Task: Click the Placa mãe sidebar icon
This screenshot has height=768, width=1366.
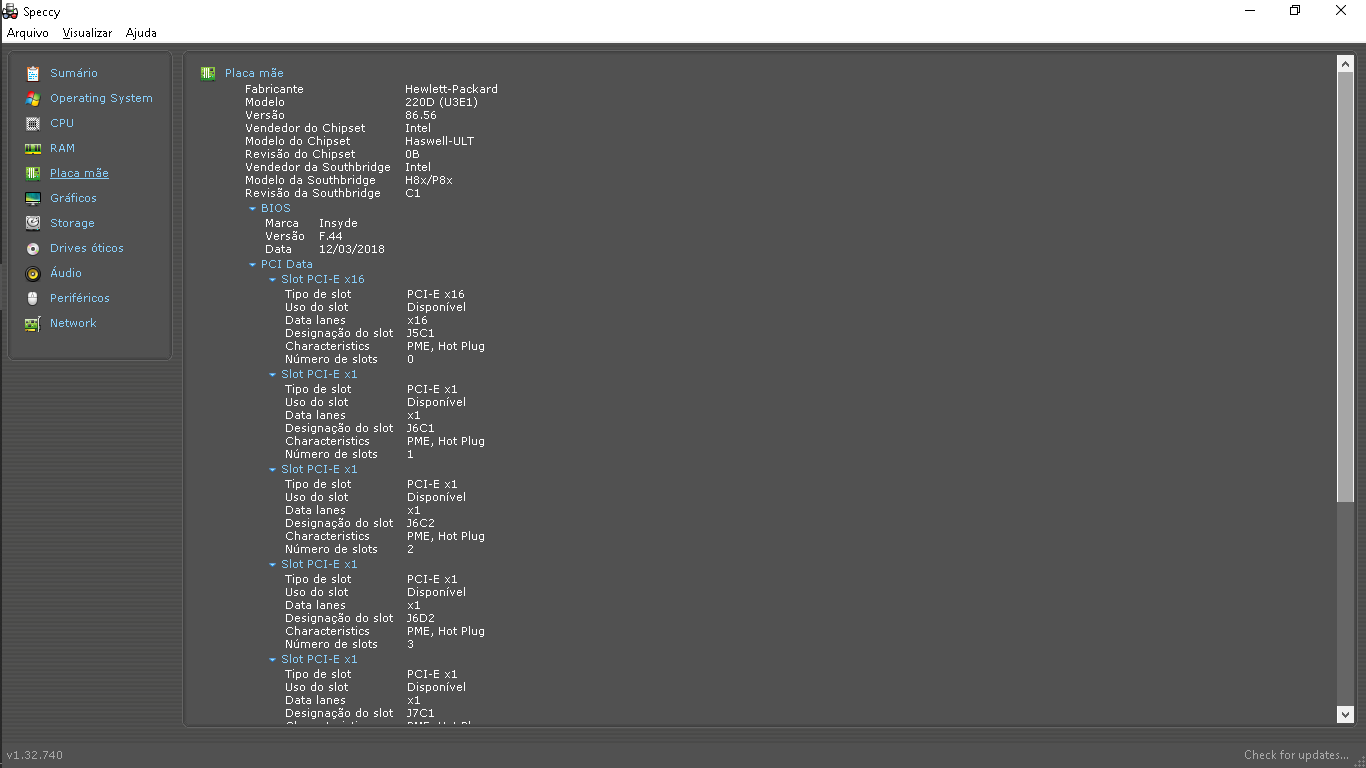Action: click(33, 173)
